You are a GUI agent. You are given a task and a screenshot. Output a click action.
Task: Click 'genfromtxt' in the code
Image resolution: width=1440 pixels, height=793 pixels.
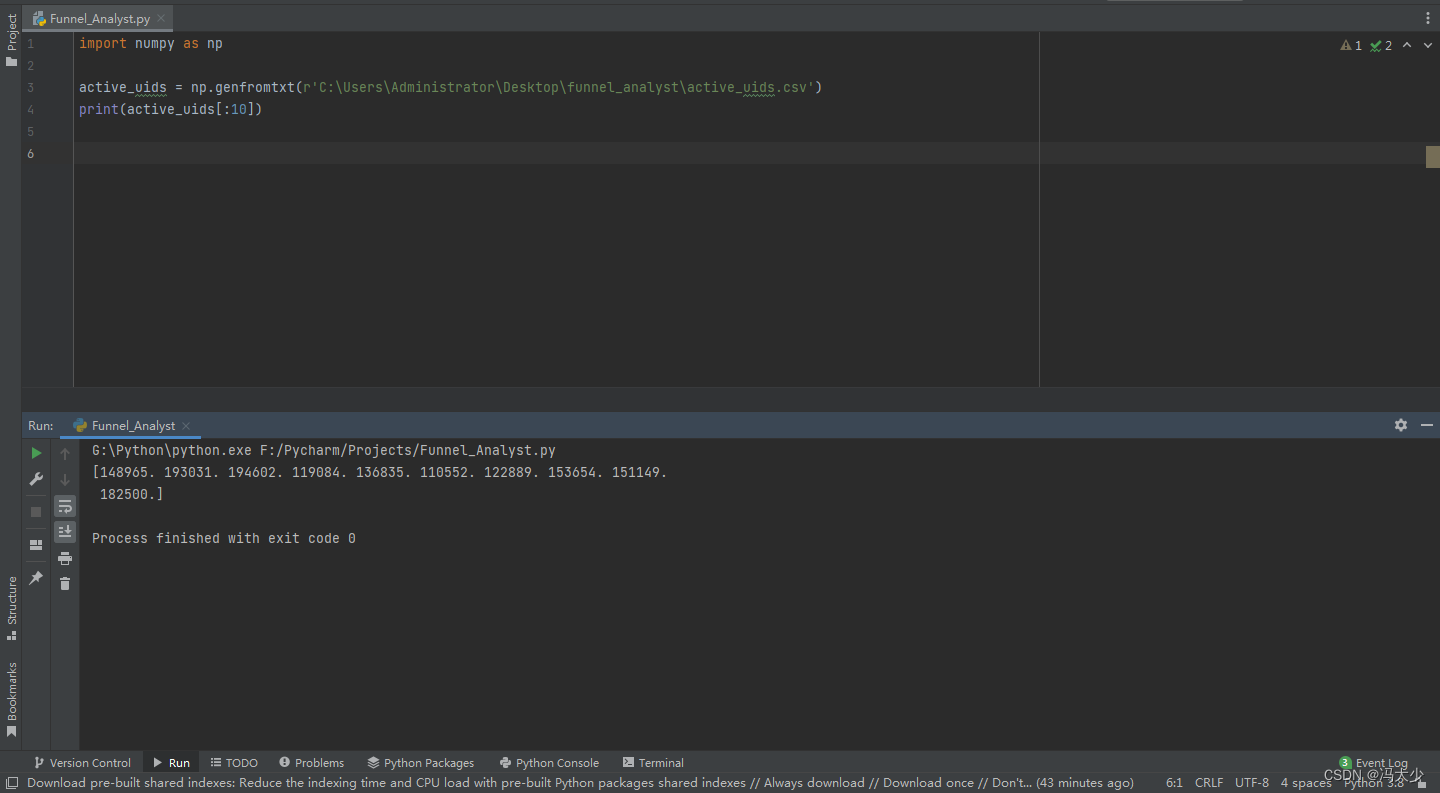coord(255,88)
